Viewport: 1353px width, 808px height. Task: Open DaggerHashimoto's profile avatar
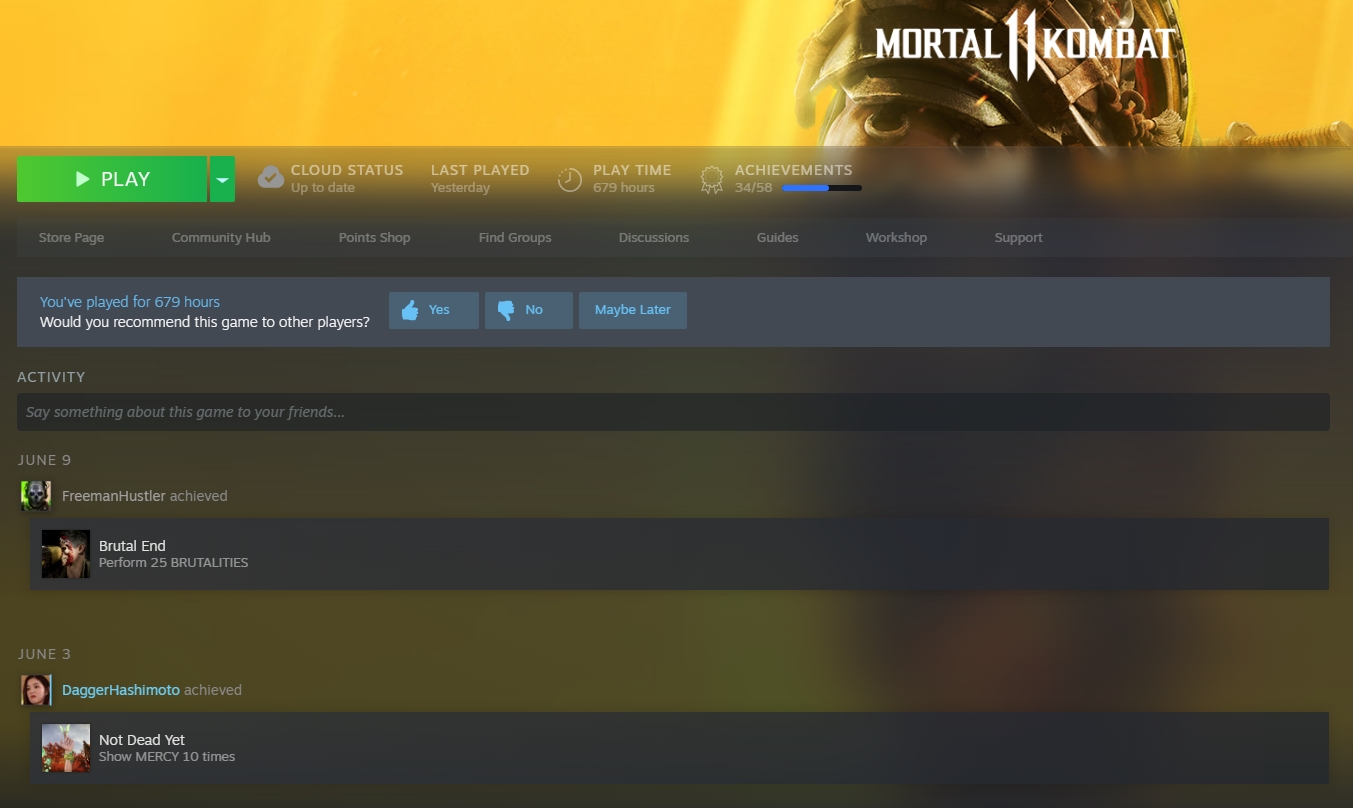pyautogui.click(x=36, y=690)
